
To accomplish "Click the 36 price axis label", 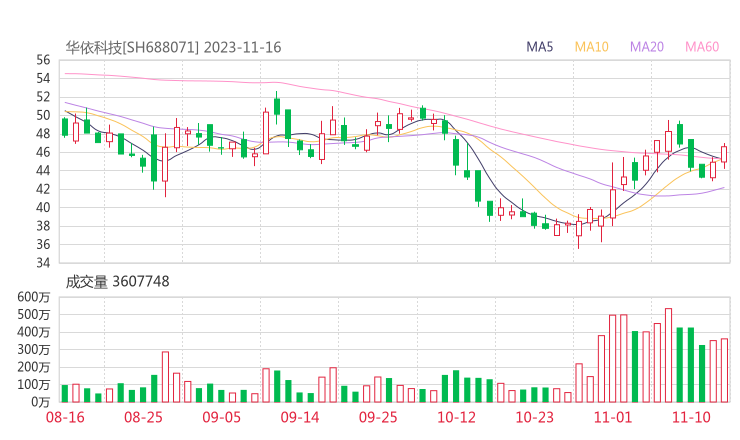I will 43,244.
